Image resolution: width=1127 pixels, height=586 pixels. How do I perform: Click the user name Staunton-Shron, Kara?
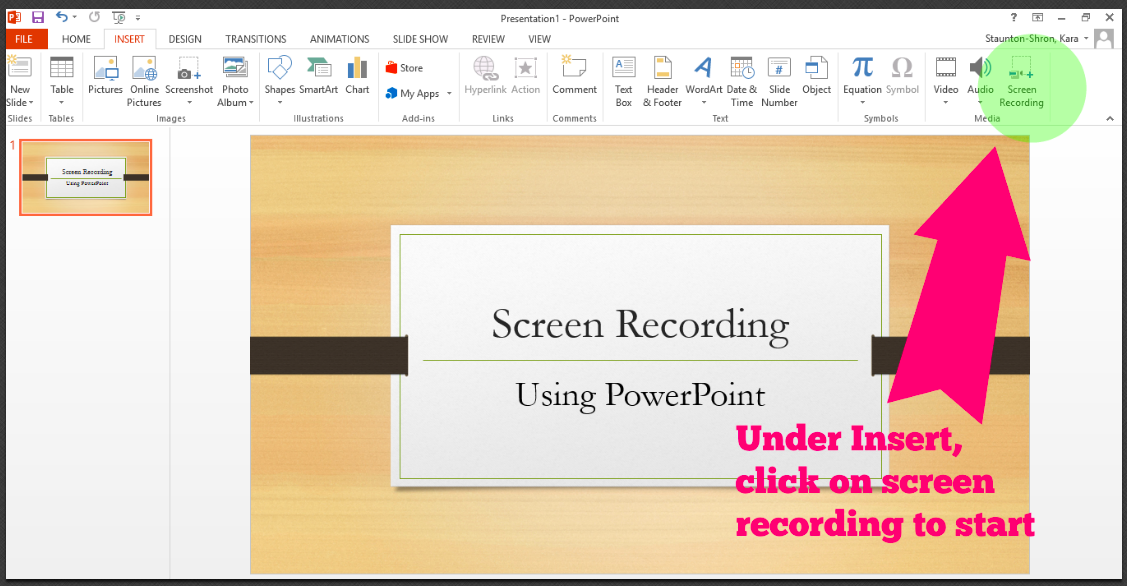coord(1031,39)
